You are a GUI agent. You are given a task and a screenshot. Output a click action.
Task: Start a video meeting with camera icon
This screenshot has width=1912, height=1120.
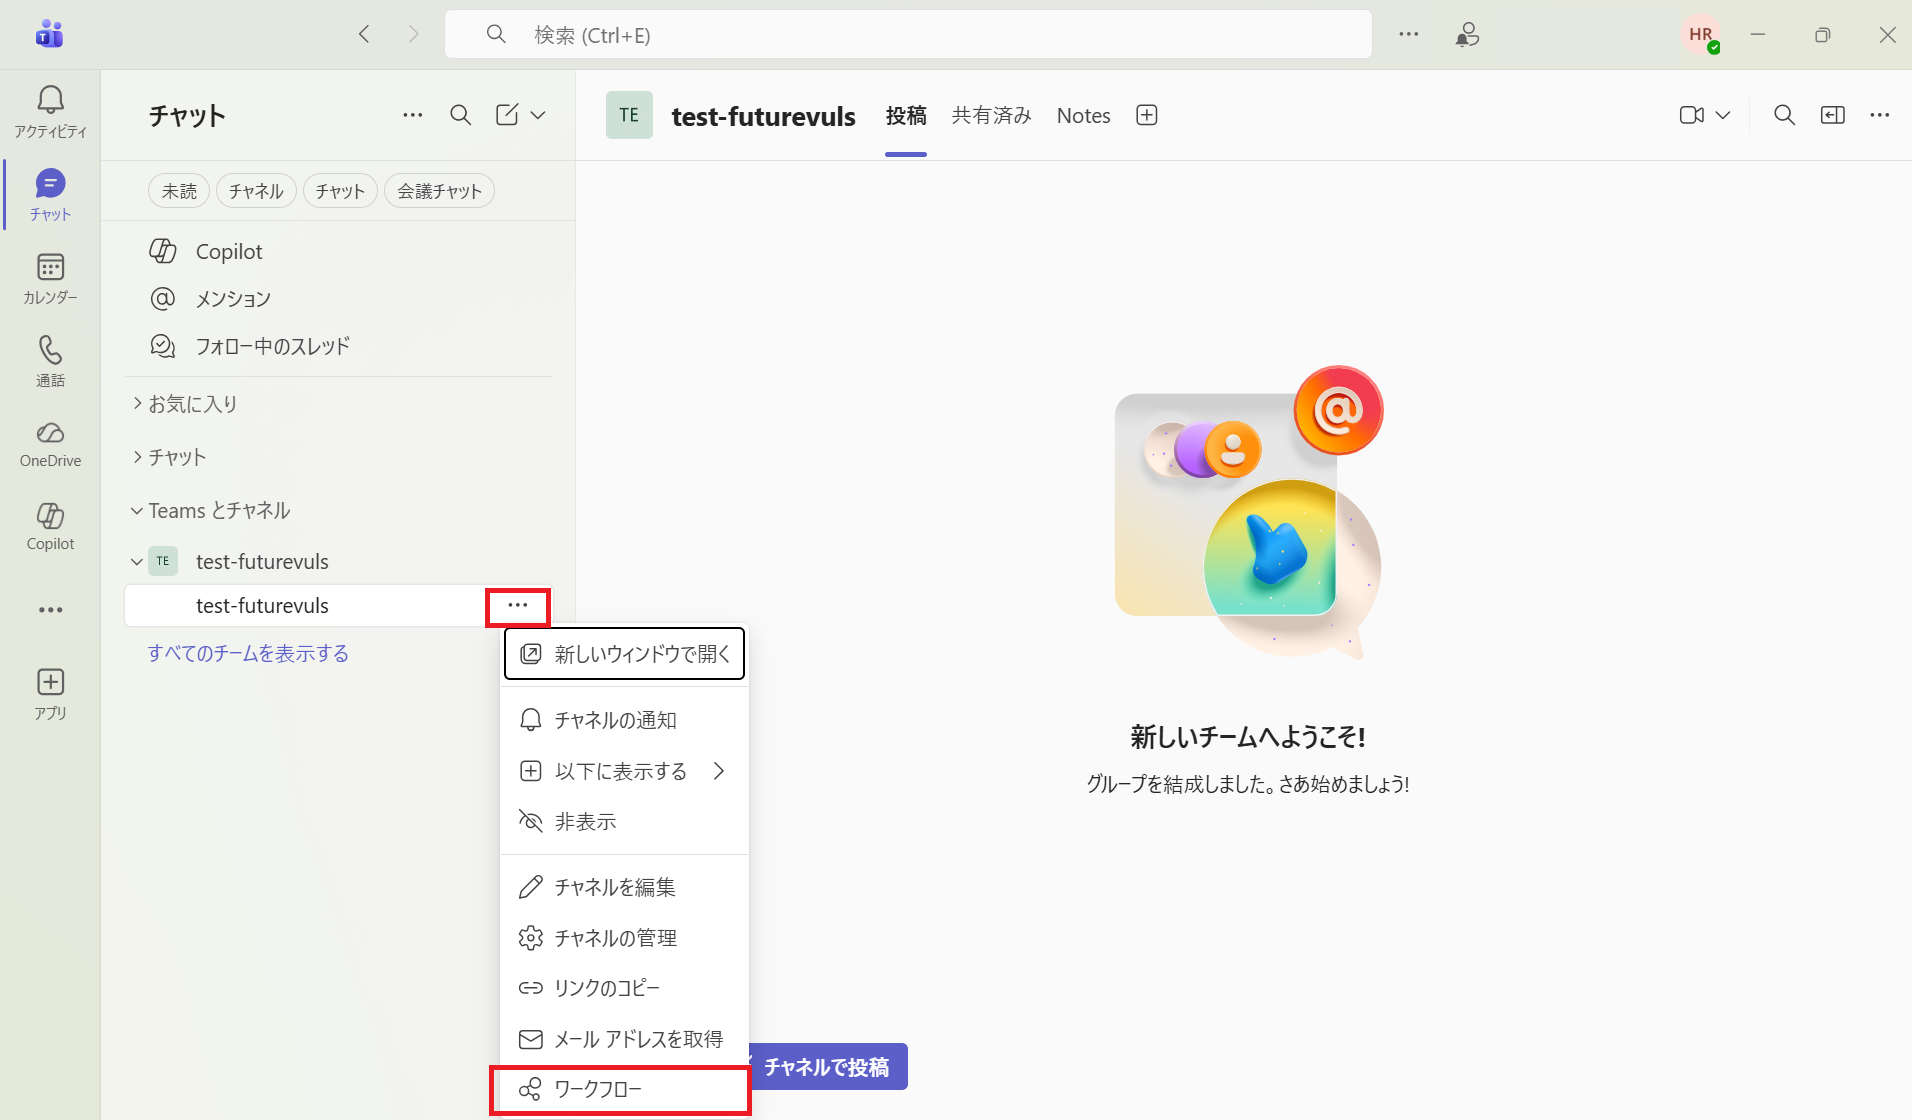pyautogui.click(x=1691, y=115)
